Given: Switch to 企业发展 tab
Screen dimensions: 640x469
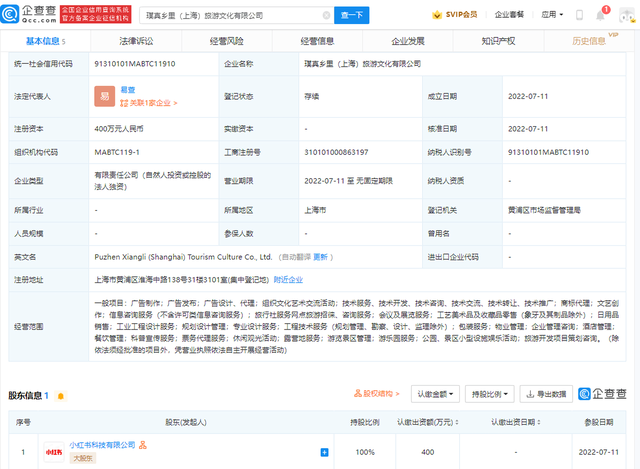Looking at the screenshot, I should (408, 41).
